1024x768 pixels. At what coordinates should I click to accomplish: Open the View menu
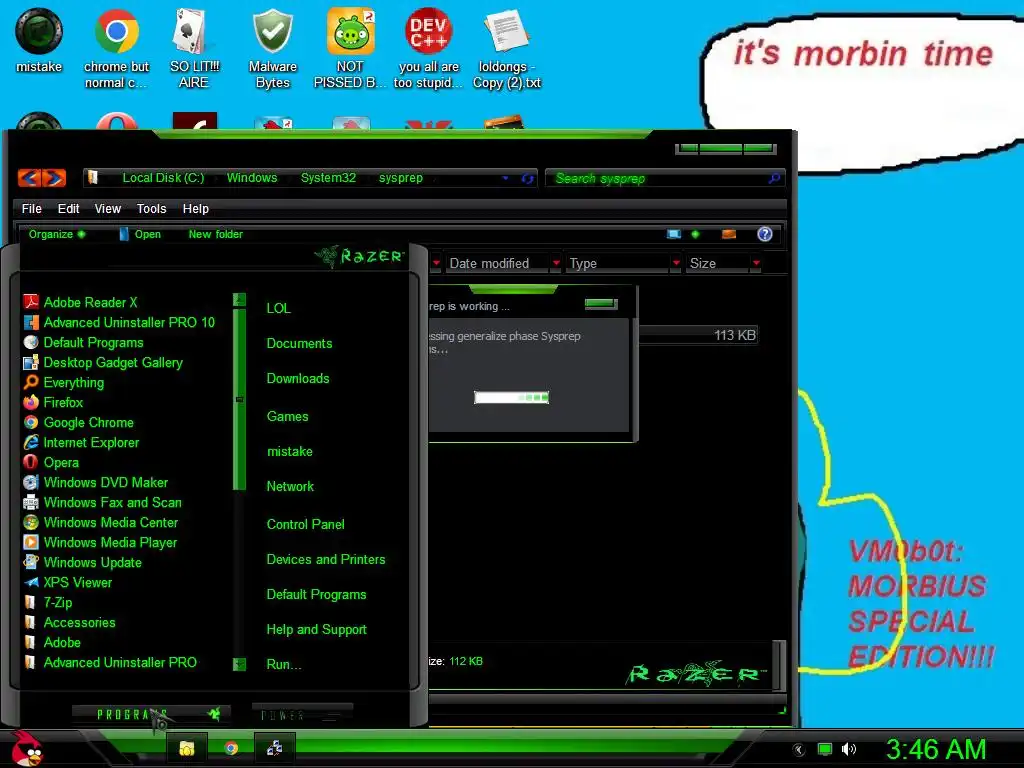coord(107,208)
